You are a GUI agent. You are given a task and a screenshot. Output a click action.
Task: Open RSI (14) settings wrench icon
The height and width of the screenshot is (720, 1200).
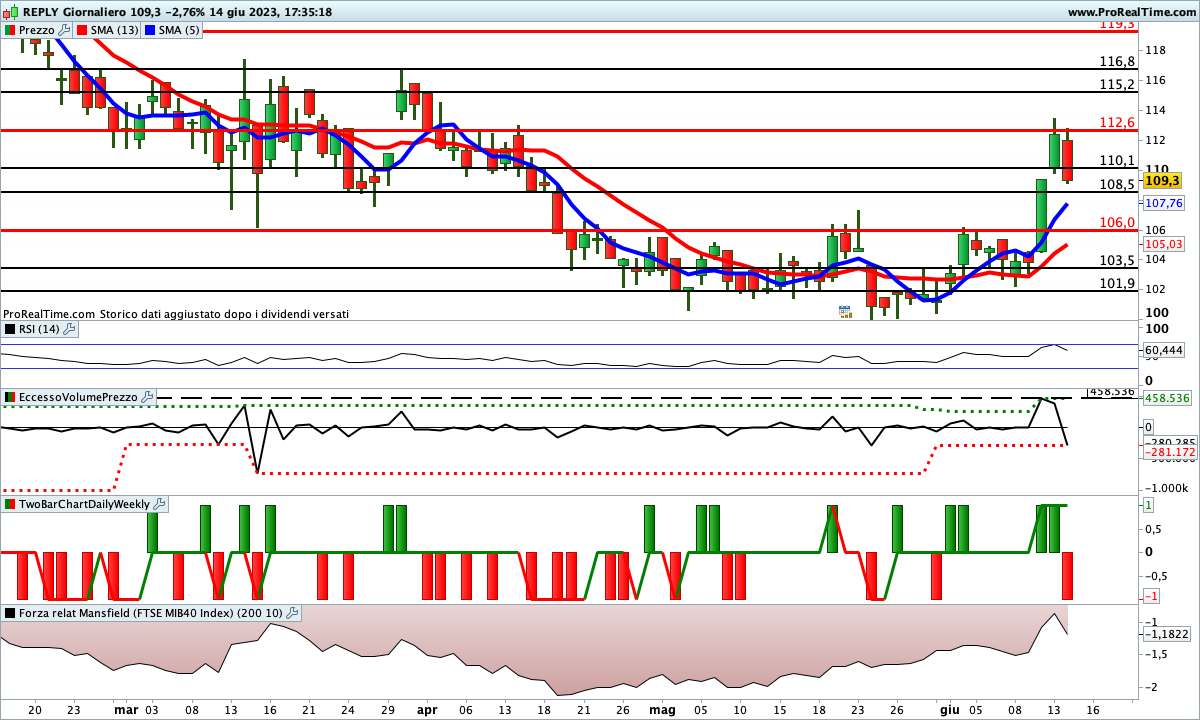pyautogui.click(x=69, y=328)
